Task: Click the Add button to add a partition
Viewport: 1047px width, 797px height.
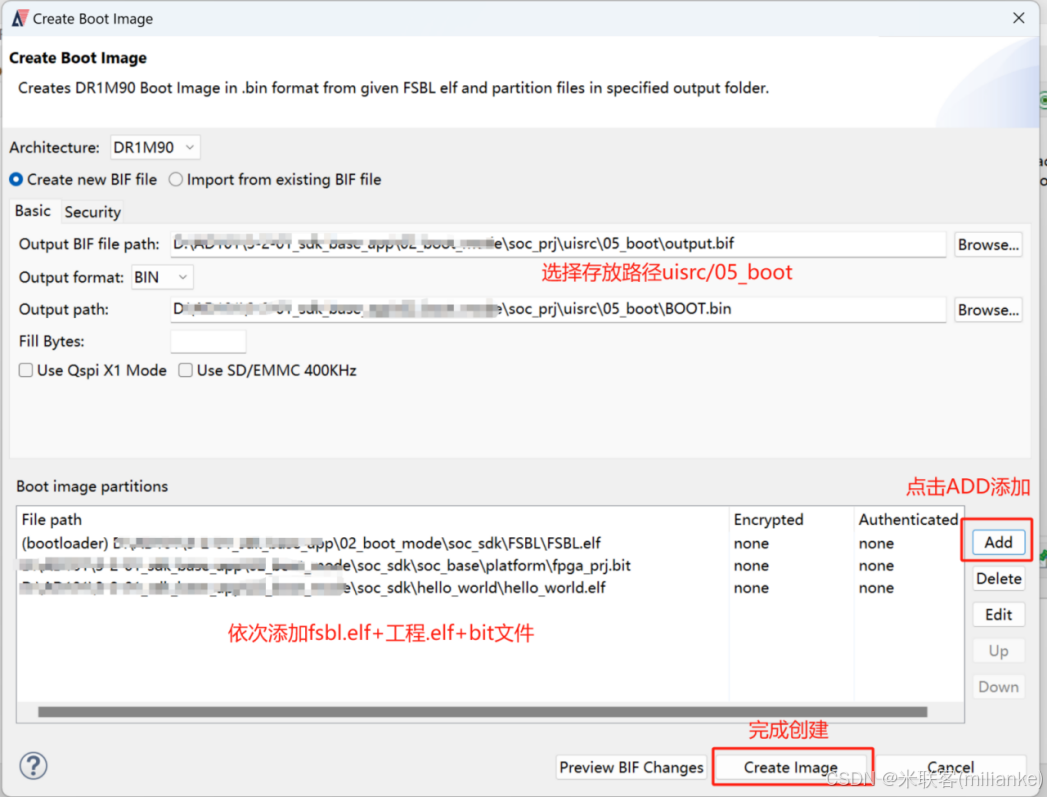Action: point(997,541)
